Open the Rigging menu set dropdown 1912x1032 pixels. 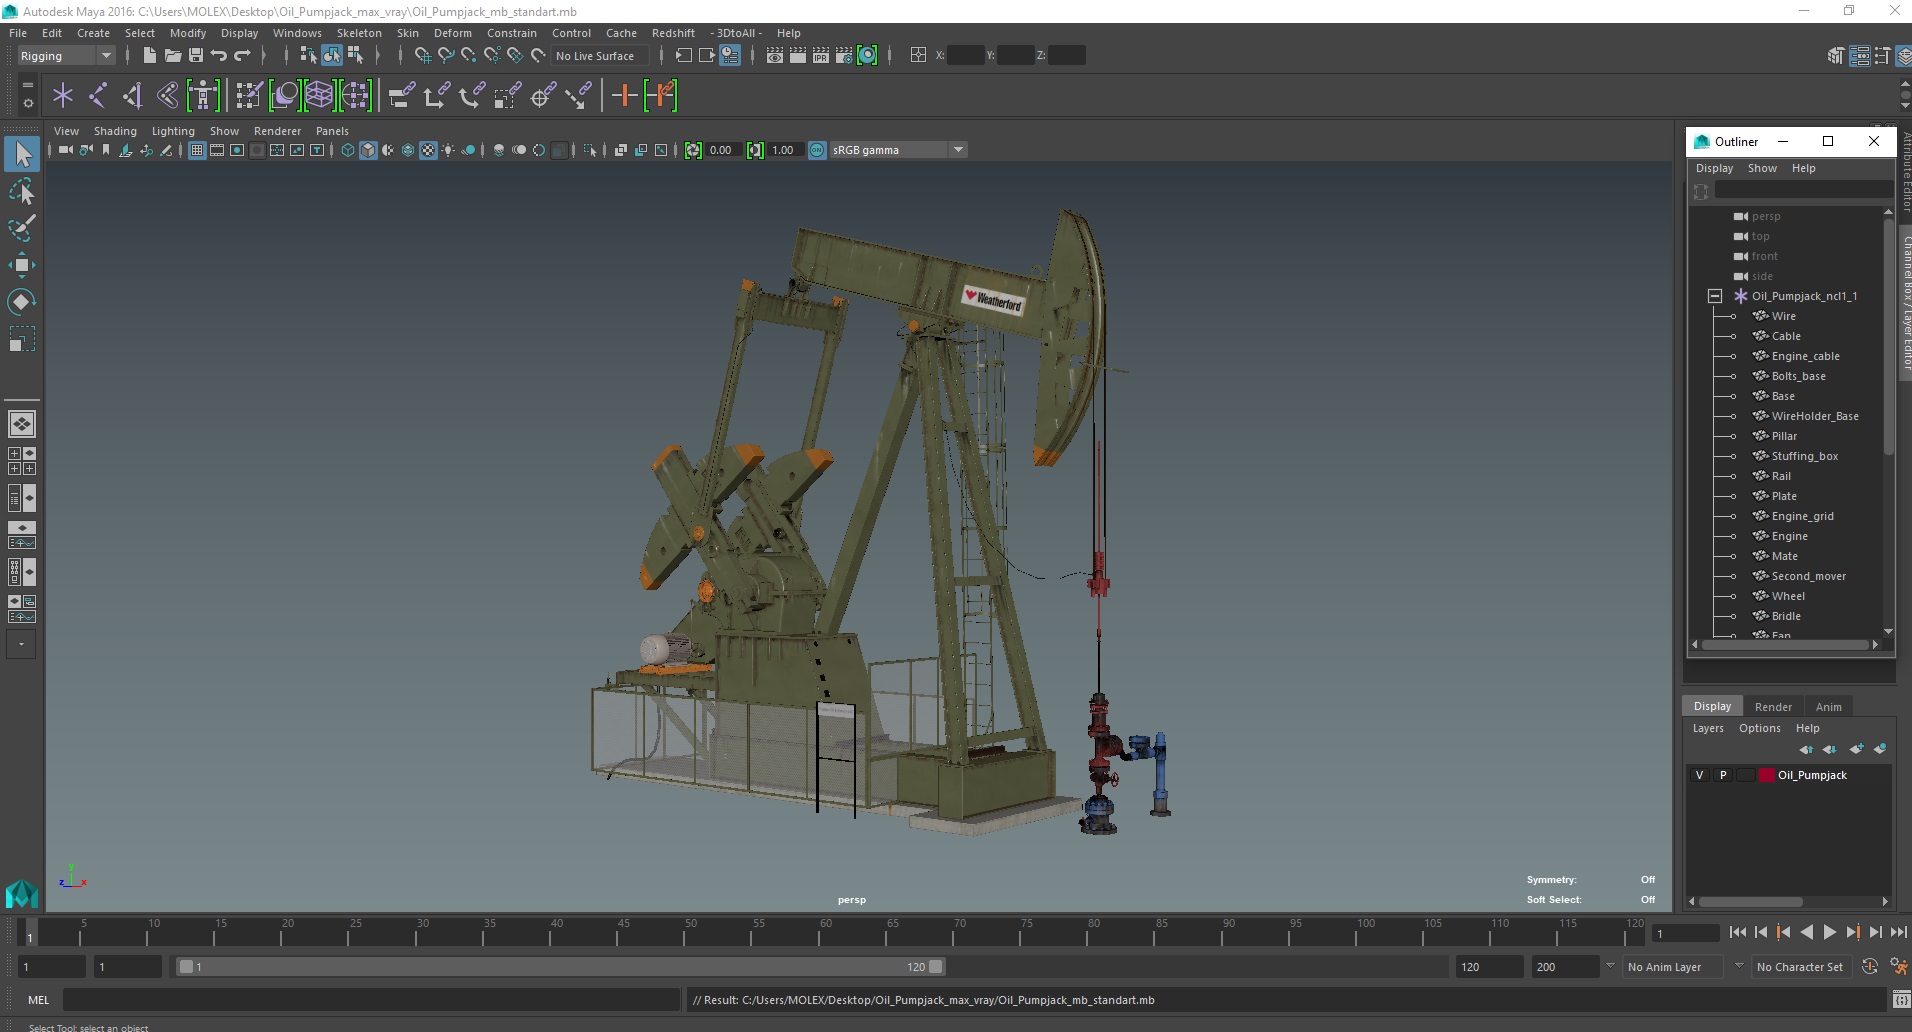66,56
